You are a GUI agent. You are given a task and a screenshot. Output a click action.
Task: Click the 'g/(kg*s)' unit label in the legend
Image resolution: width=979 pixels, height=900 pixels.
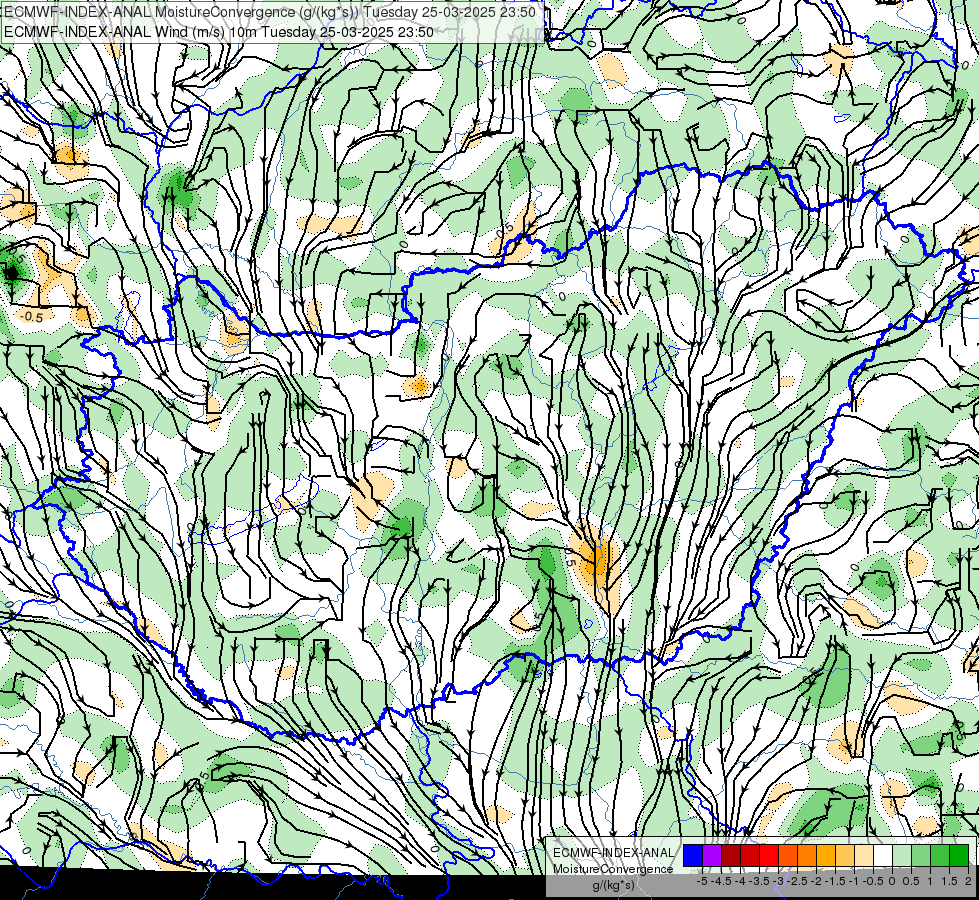(x=614, y=886)
